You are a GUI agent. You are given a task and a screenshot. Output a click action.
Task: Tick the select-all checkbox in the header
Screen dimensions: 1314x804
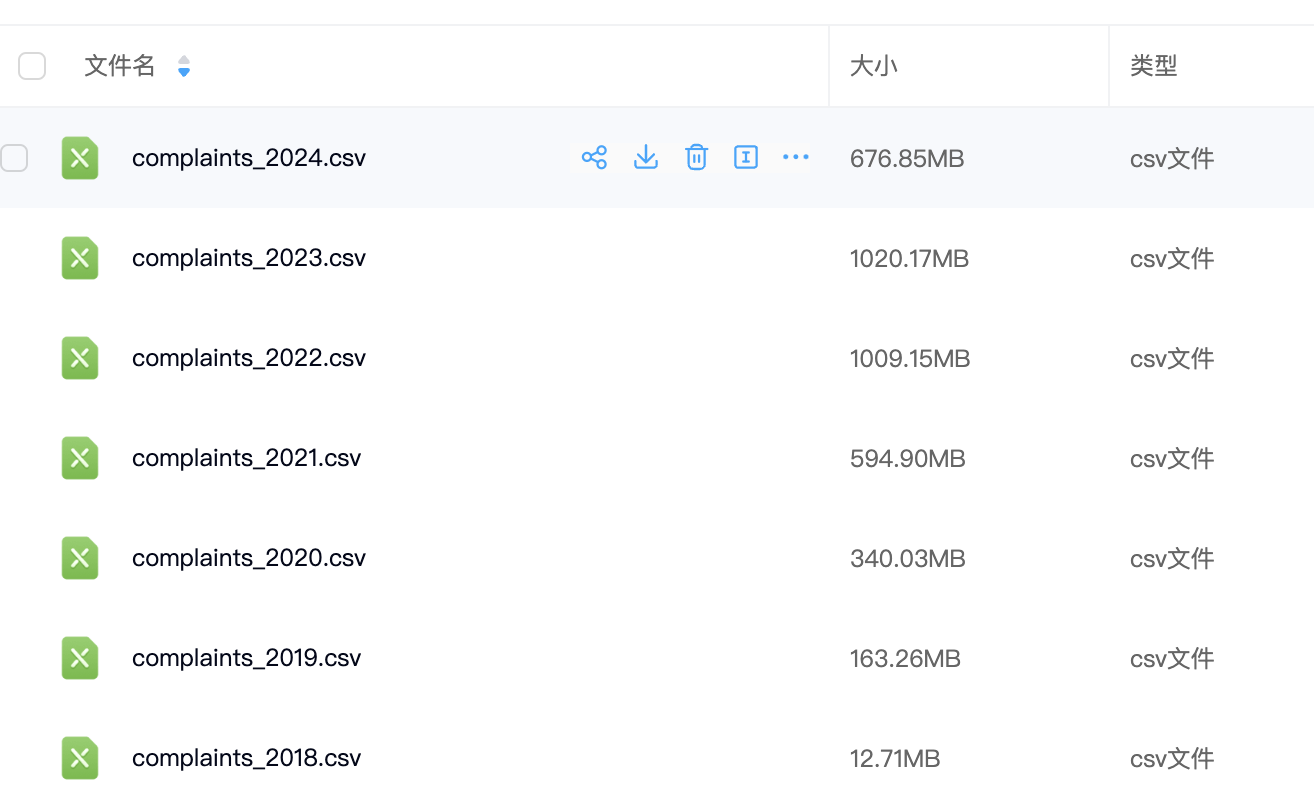coord(32,66)
